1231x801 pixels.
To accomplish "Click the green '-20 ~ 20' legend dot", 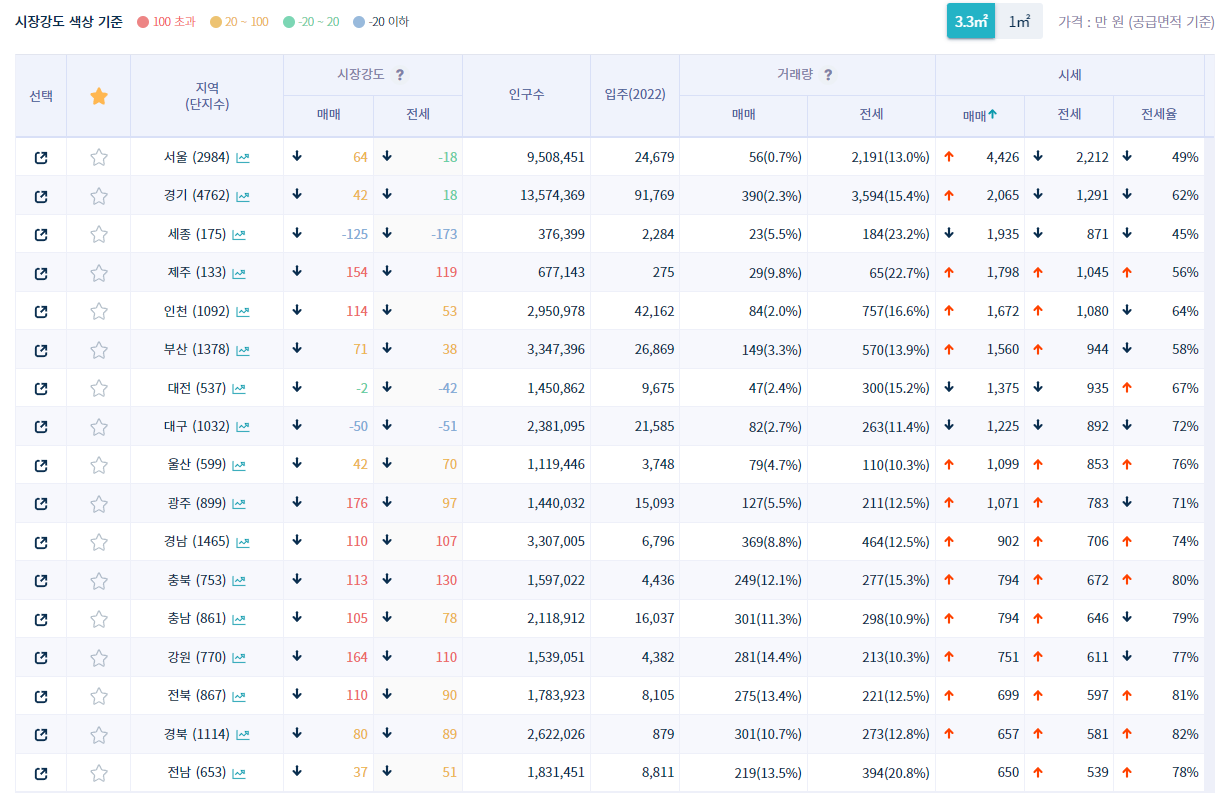I will click(x=289, y=22).
